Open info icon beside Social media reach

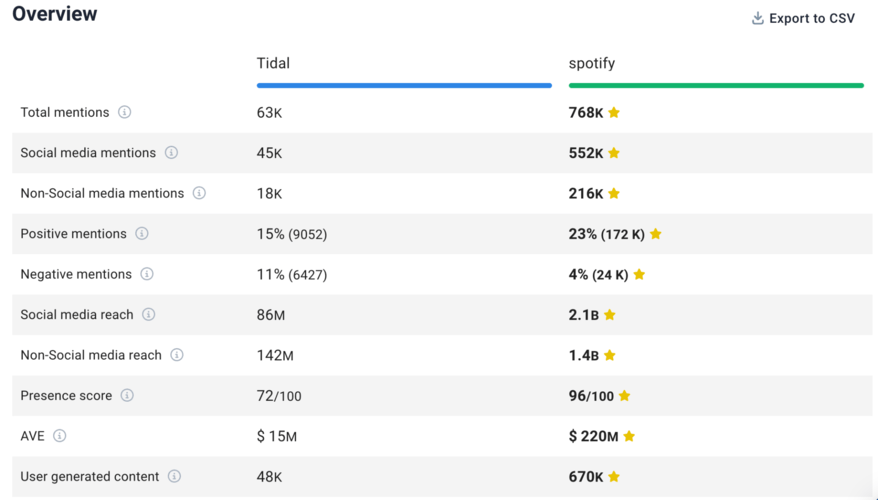pos(149,315)
